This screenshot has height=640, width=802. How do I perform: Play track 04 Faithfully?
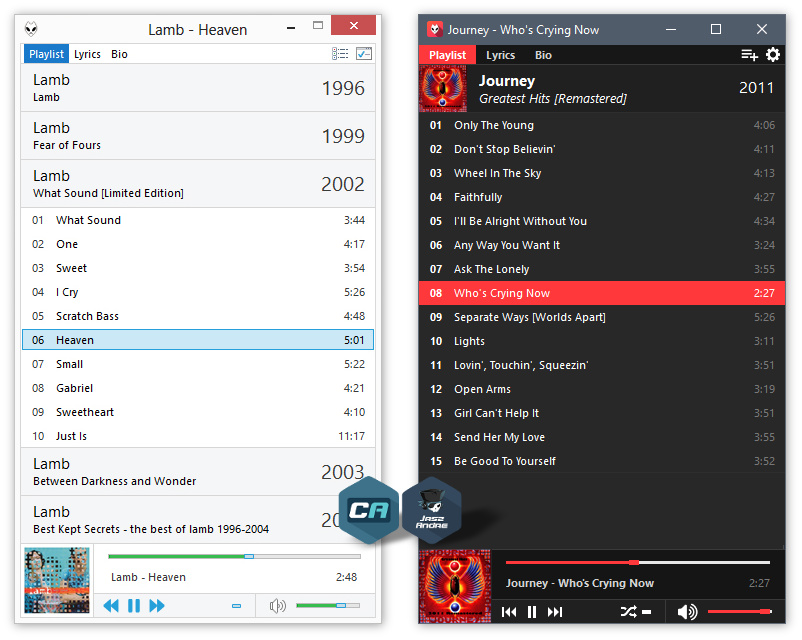coord(602,197)
